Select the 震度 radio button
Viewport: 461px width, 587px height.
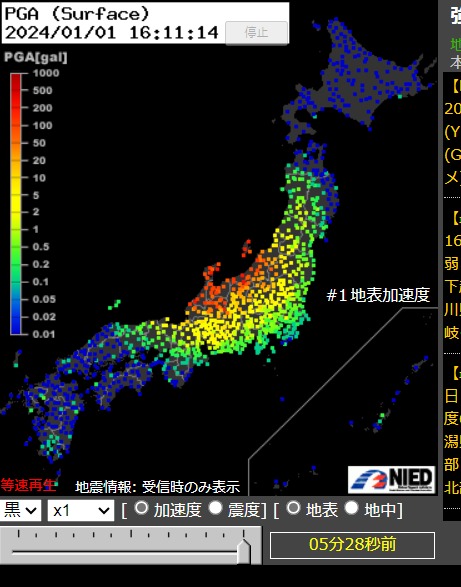215,508
